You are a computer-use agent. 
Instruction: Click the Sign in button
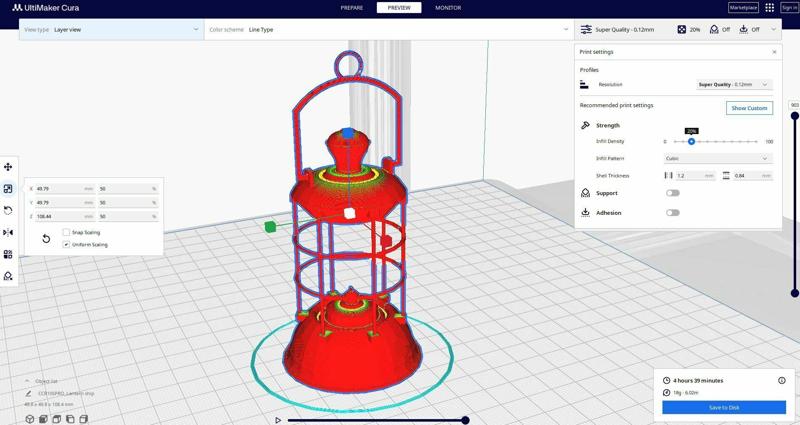tap(790, 8)
